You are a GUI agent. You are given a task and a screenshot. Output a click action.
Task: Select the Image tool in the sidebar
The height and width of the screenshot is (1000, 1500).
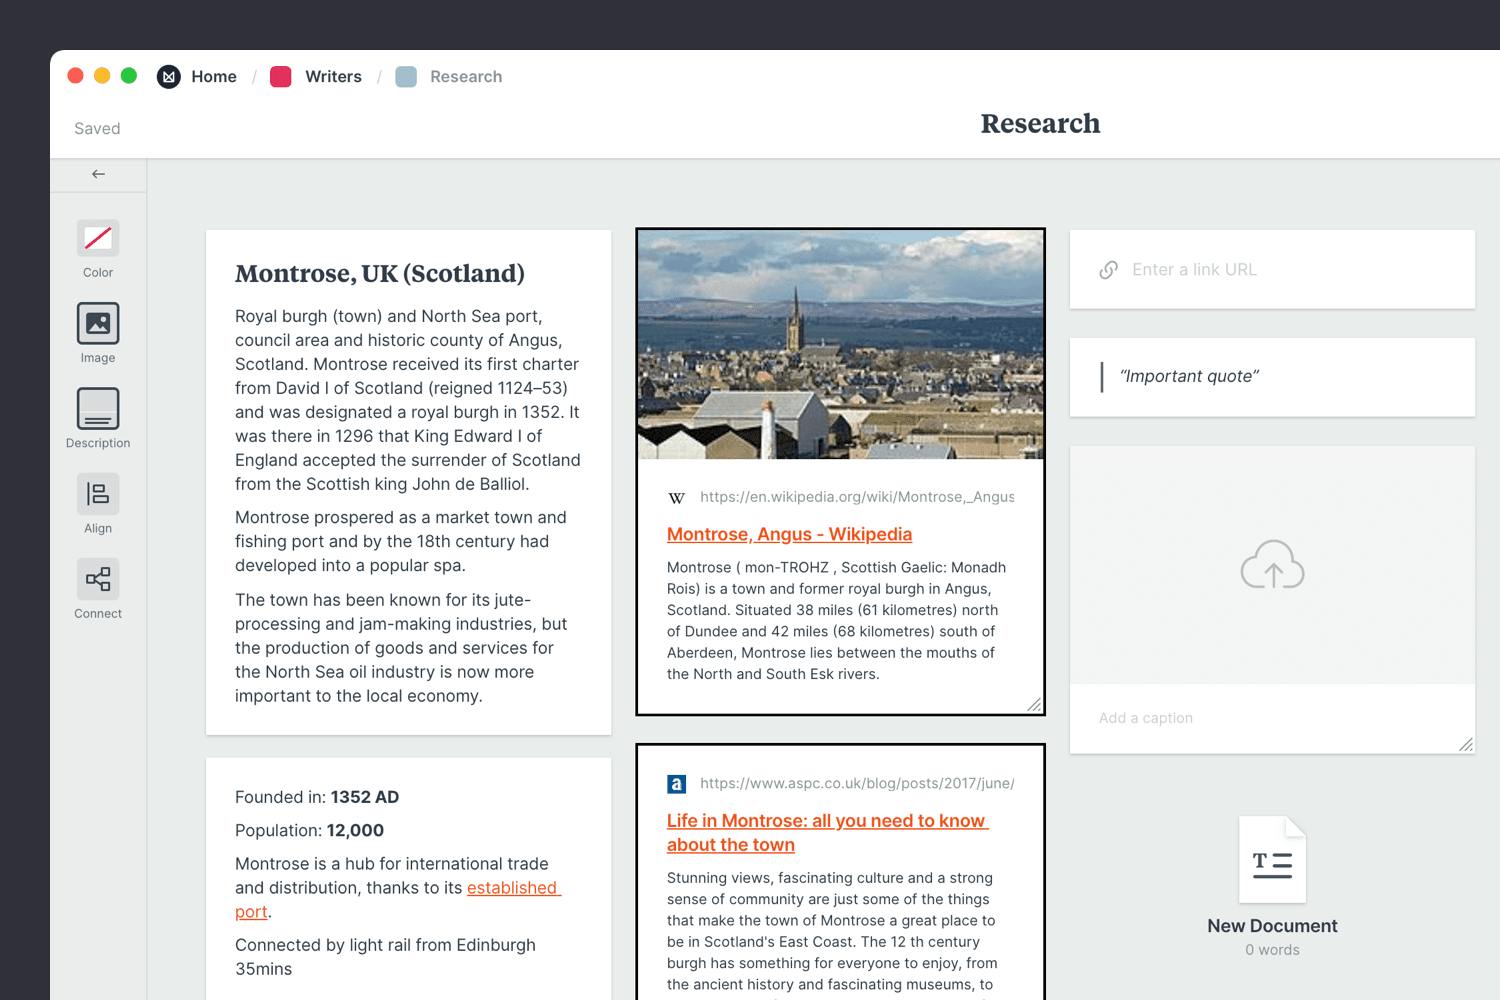click(x=97, y=323)
